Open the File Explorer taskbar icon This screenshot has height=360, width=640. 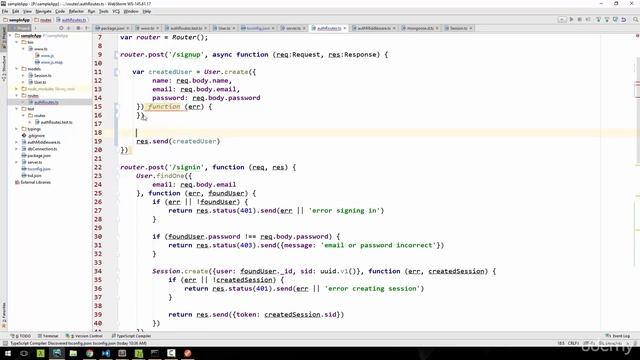tap(73, 353)
